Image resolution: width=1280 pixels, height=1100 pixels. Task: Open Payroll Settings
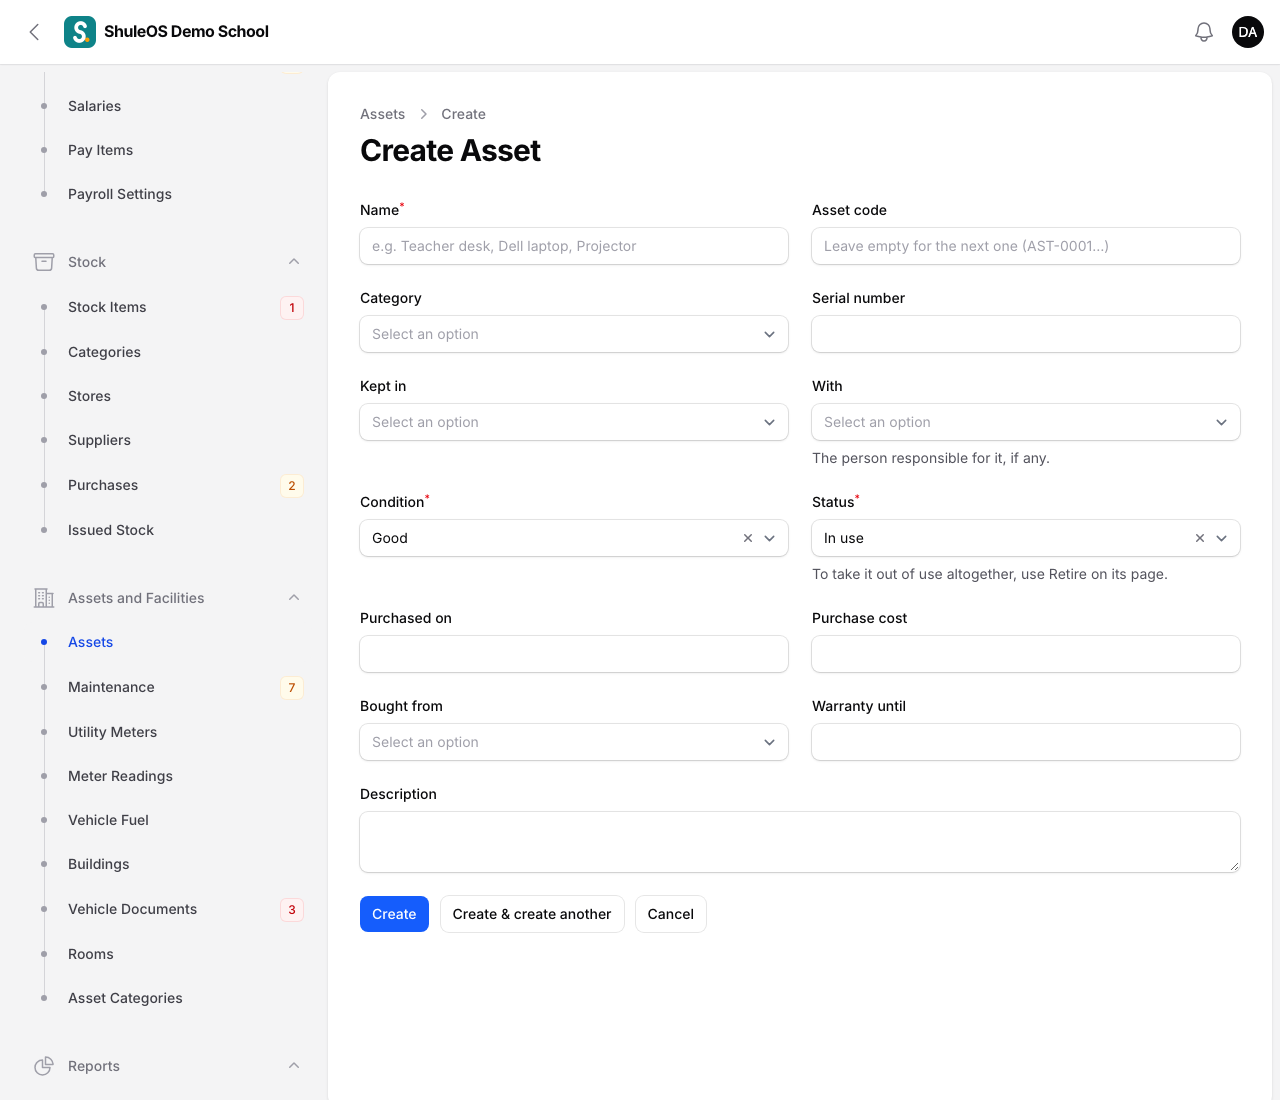pos(120,194)
